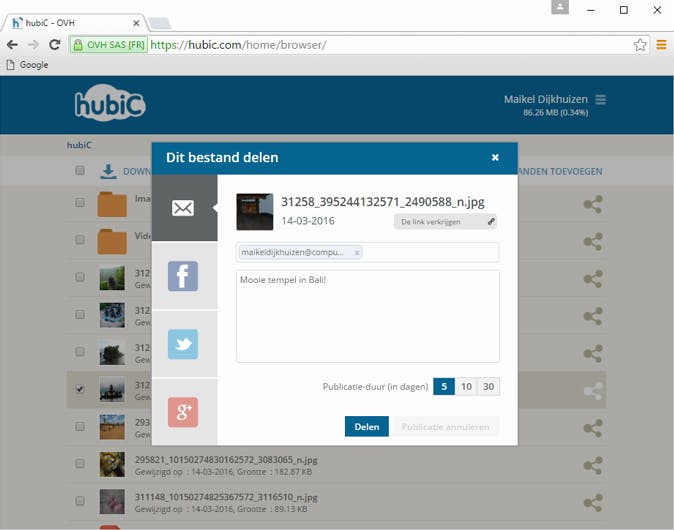The image size is (674, 530).
Task: Click browser forward arrow button
Action: (33, 45)
